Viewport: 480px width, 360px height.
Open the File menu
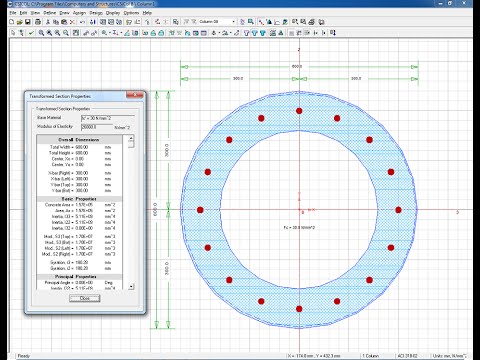13,13
